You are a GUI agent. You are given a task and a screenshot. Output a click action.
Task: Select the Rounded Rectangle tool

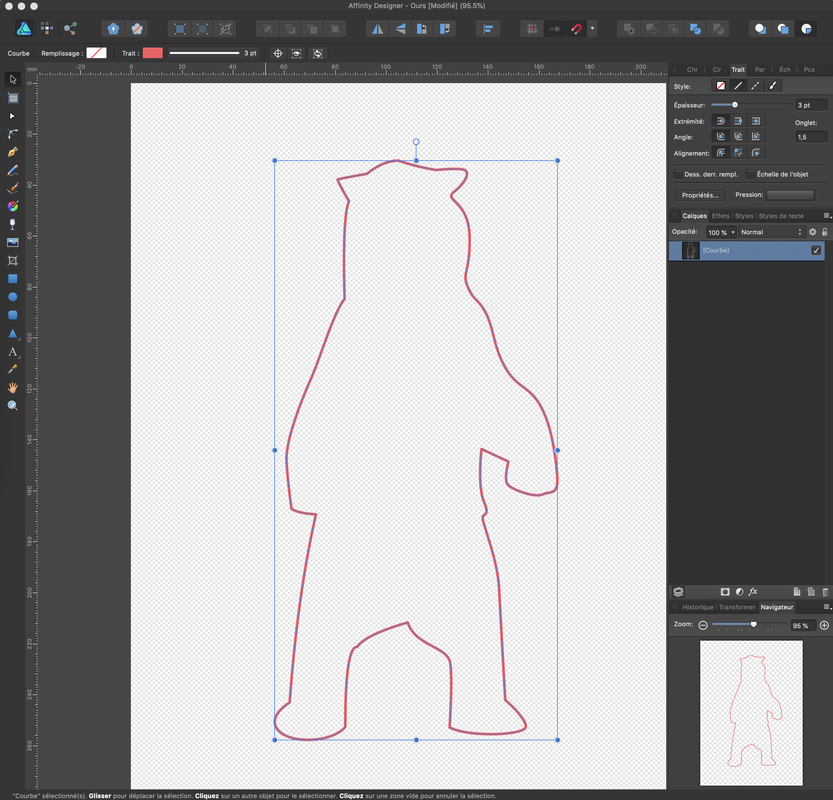point(13,314)
